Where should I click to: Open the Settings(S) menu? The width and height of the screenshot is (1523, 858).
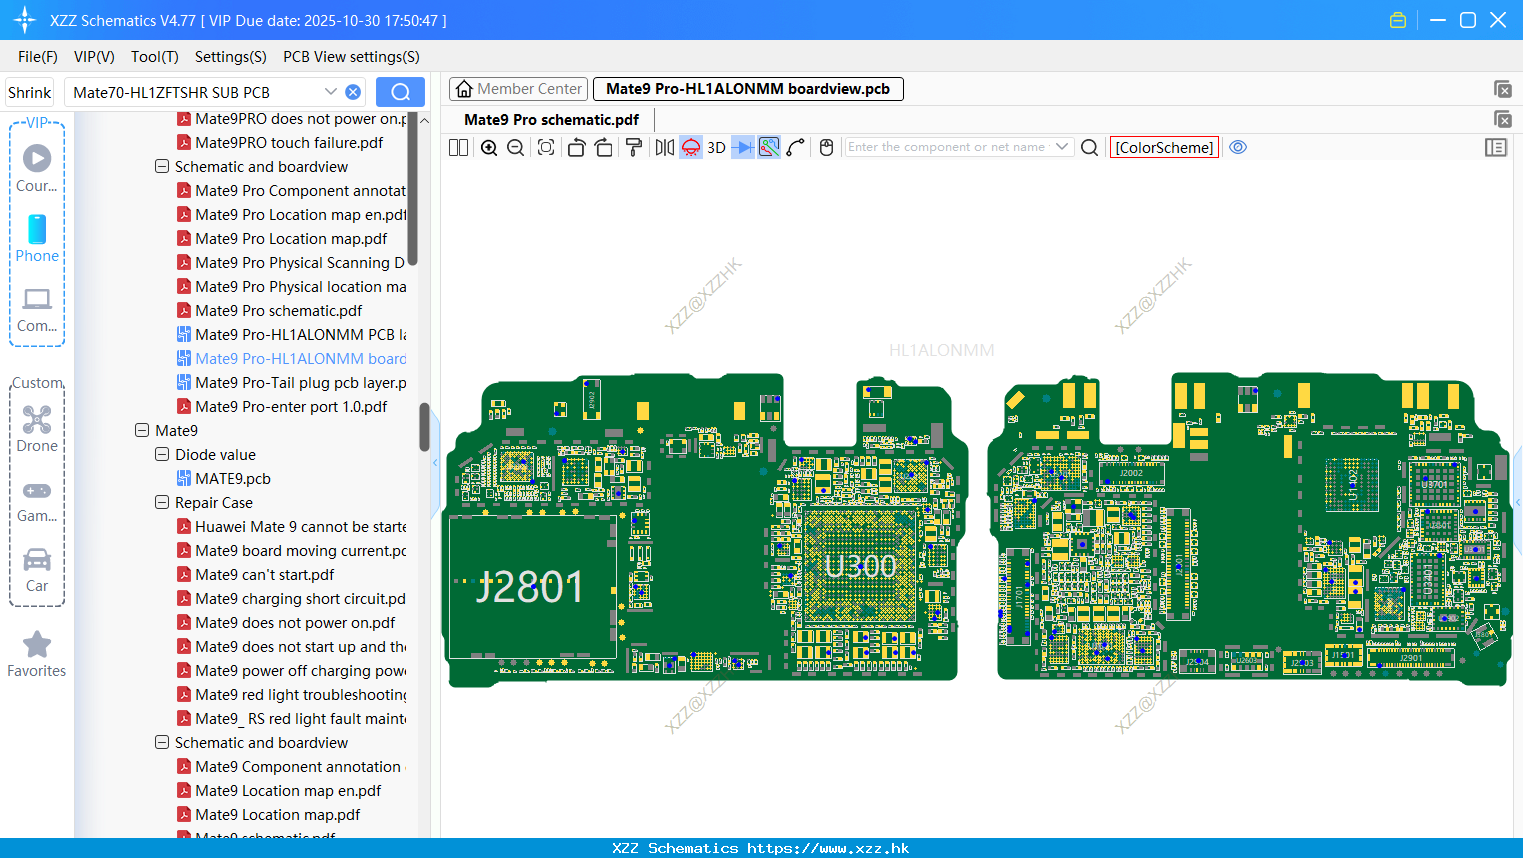click(x=231, y=57)
